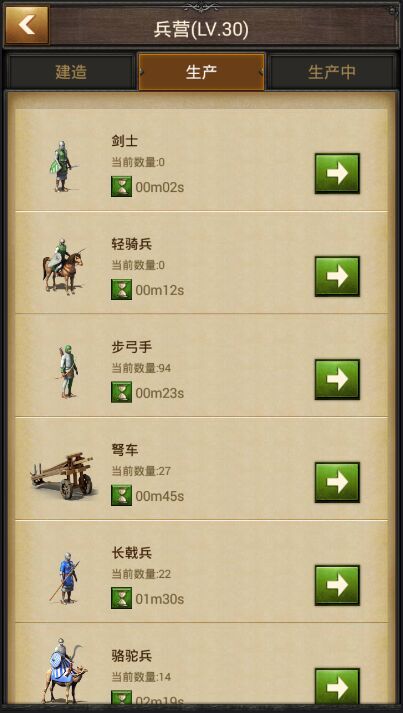Tap the hourglass icon beside 00m02s
403x713 pixels.
[x=121, y=186]
